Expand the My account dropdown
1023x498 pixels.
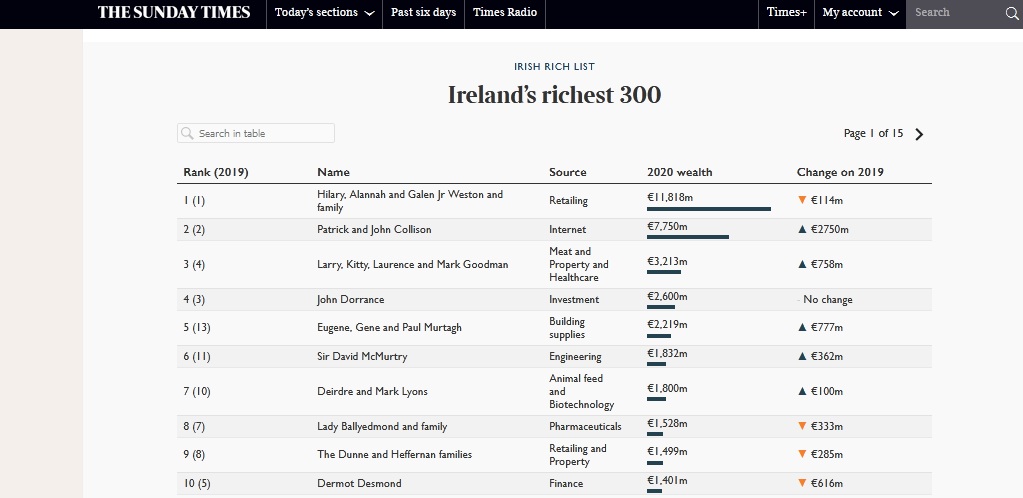pos(860,13)
